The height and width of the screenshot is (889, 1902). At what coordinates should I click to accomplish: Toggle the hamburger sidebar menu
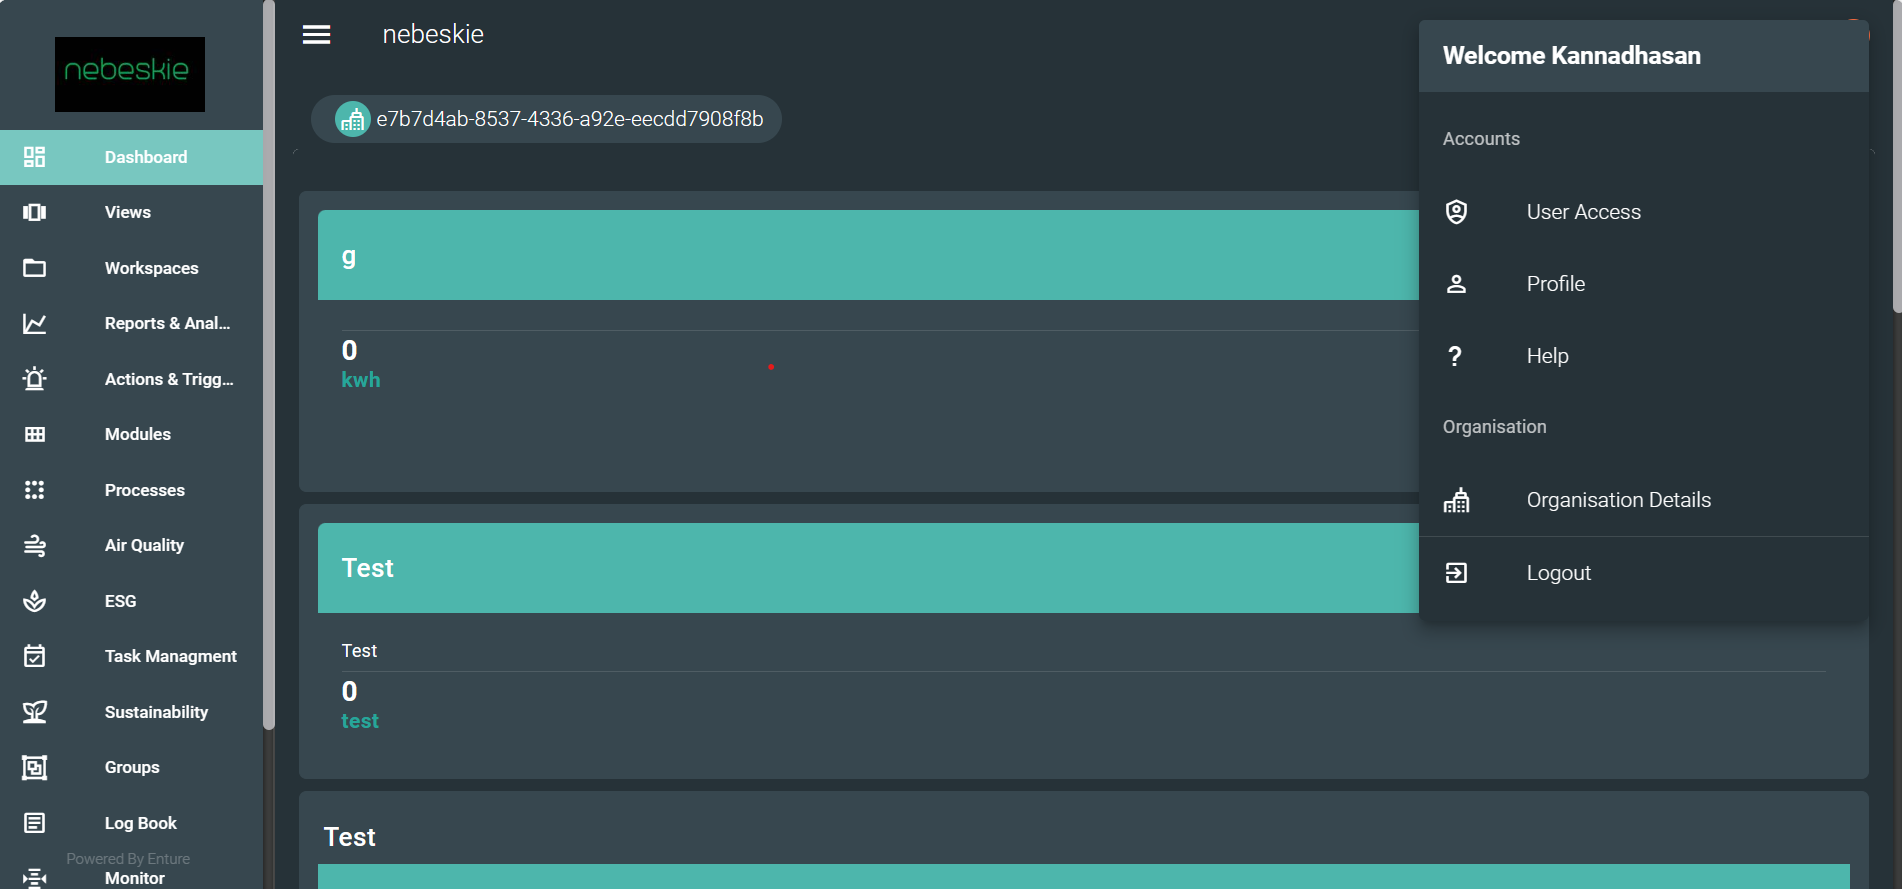click(316, 35)
